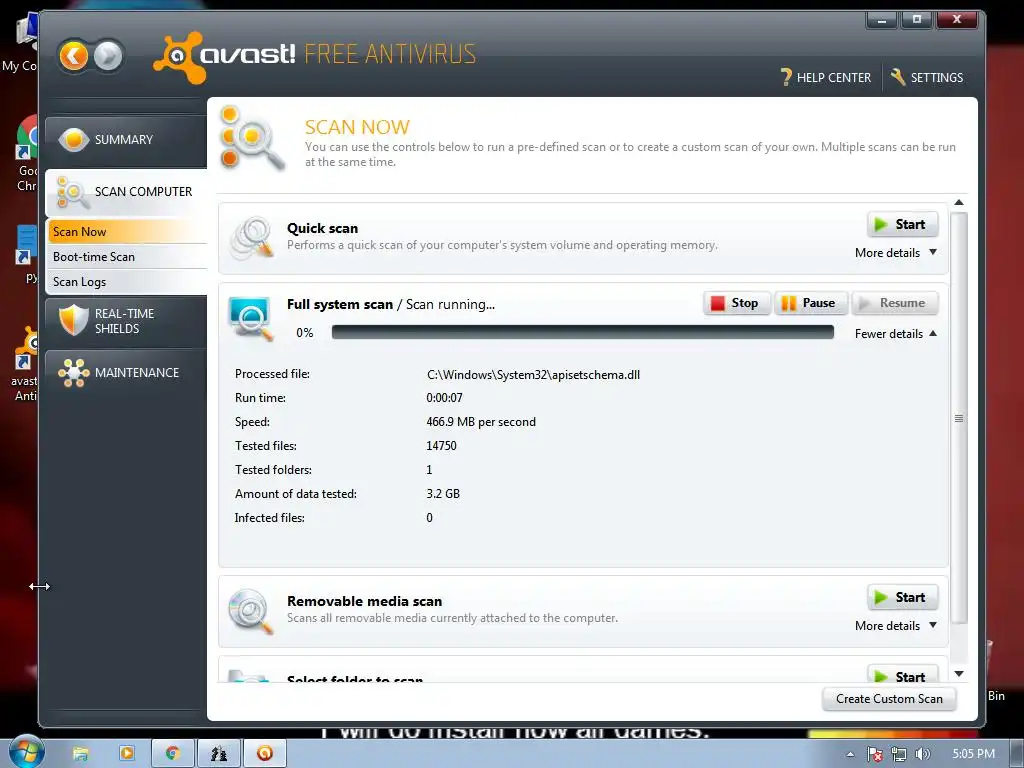Viewport: 1024px width, 768px height.
Task: Open Google Chrome desktop shortcut
Action: 25,154
